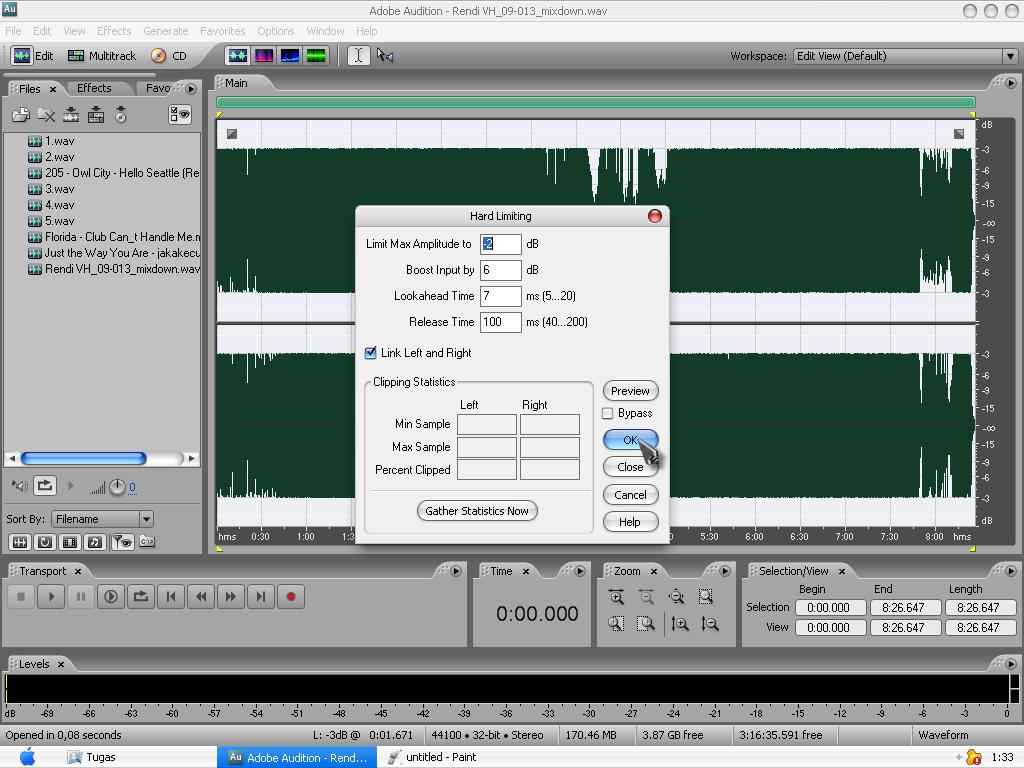Click Zoom In Vertically icon
The height and width of the screenshot is (768, 1024).
coord(680,624)
